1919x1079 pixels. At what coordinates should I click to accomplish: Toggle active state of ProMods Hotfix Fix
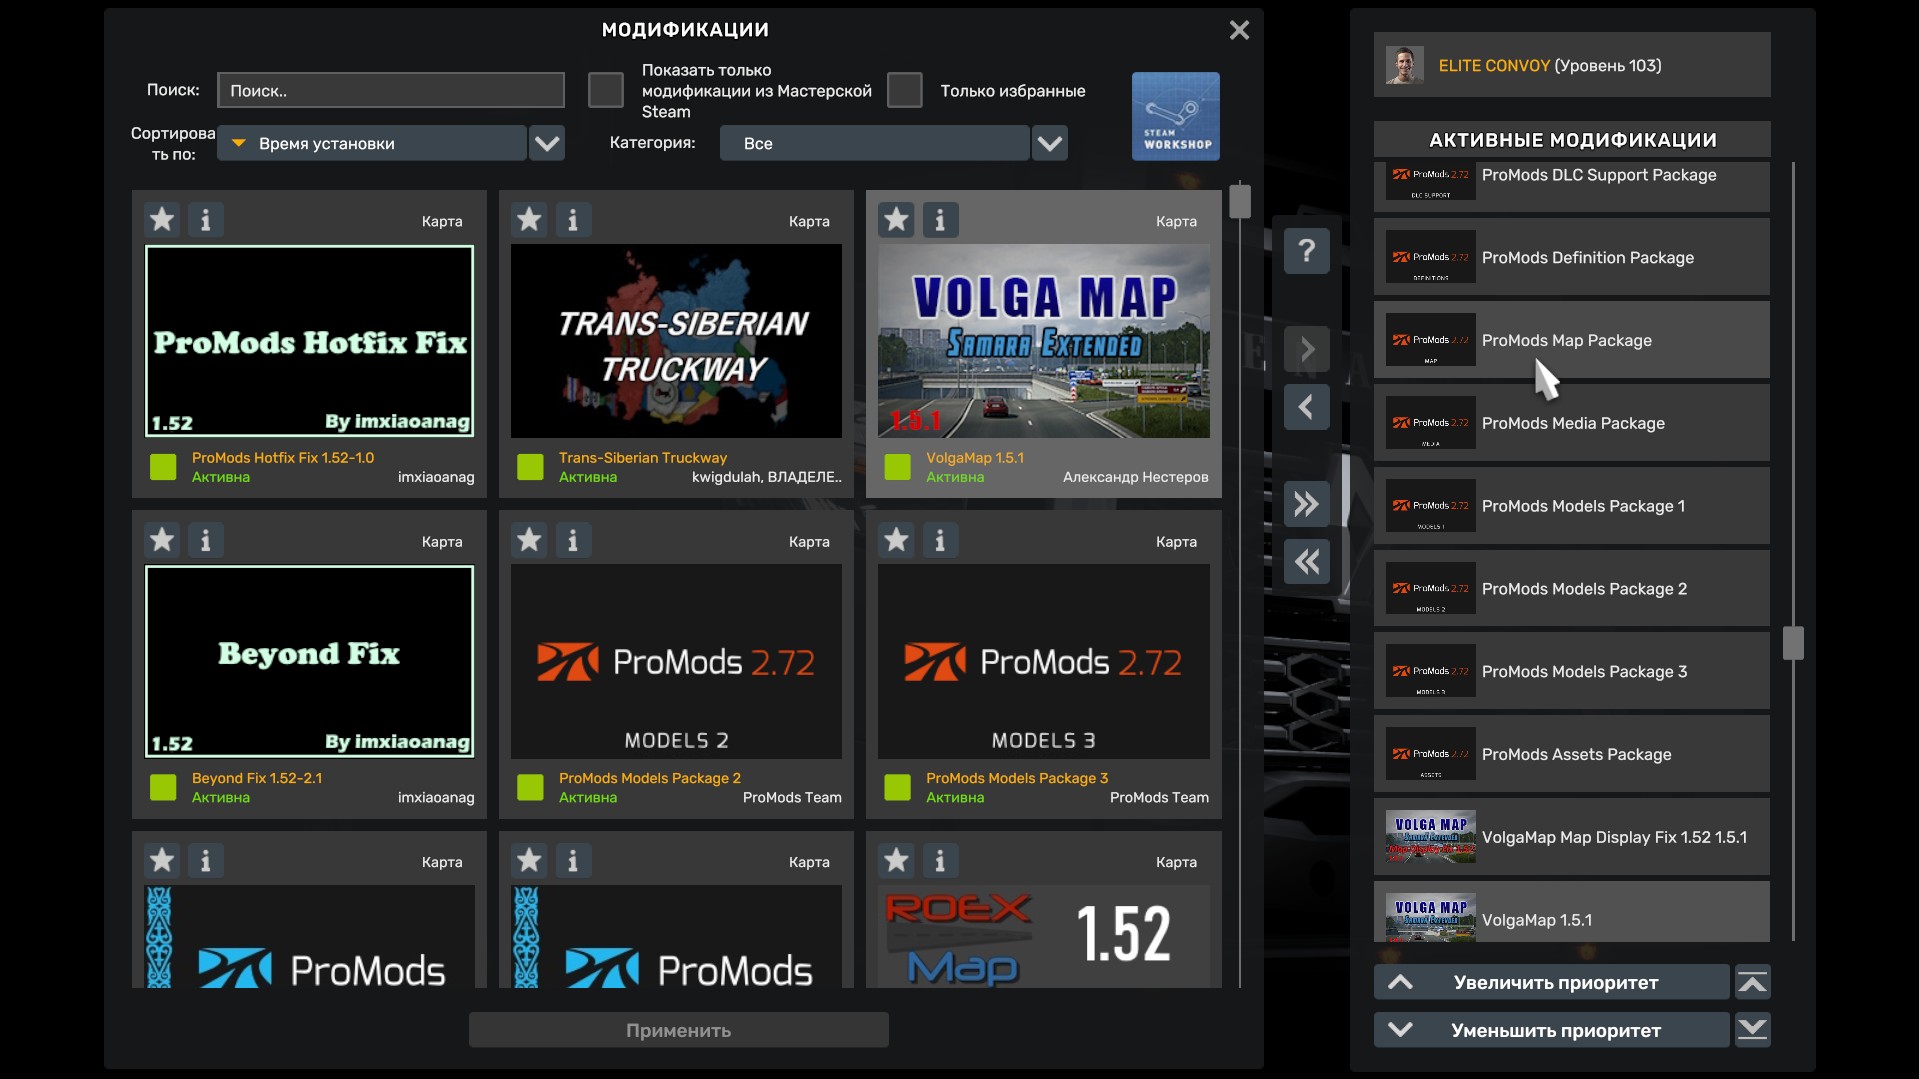point(162,467)
